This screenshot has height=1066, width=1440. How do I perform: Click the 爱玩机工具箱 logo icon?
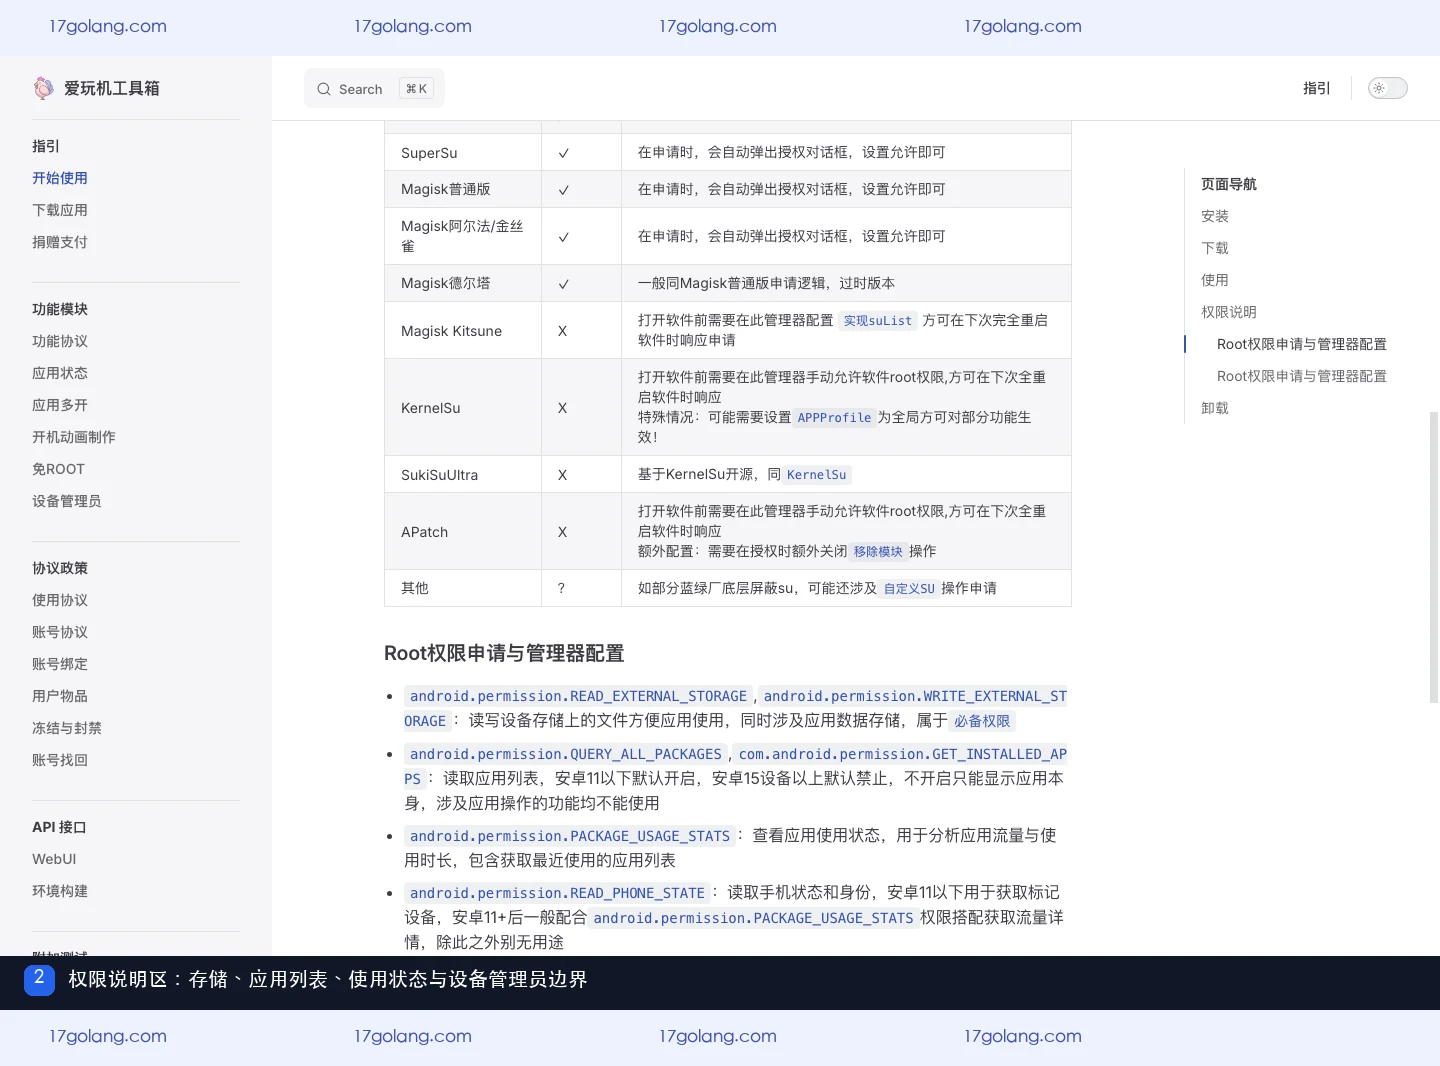(43, 88)
